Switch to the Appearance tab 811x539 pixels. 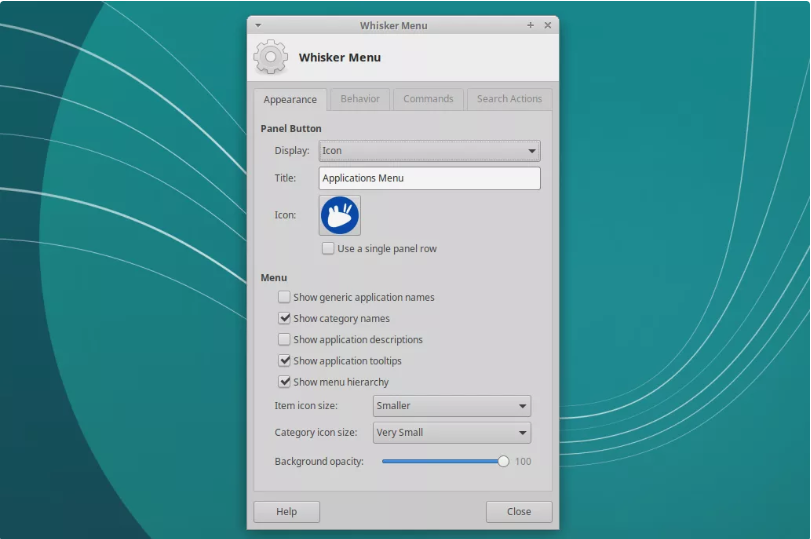point(290,99)
